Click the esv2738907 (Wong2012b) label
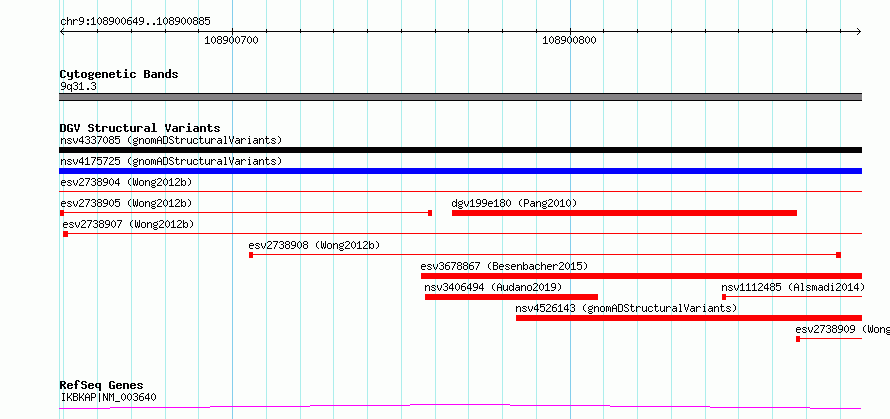Image resolution: width=890 pixels, height=419 pixels. pos(128,224)
